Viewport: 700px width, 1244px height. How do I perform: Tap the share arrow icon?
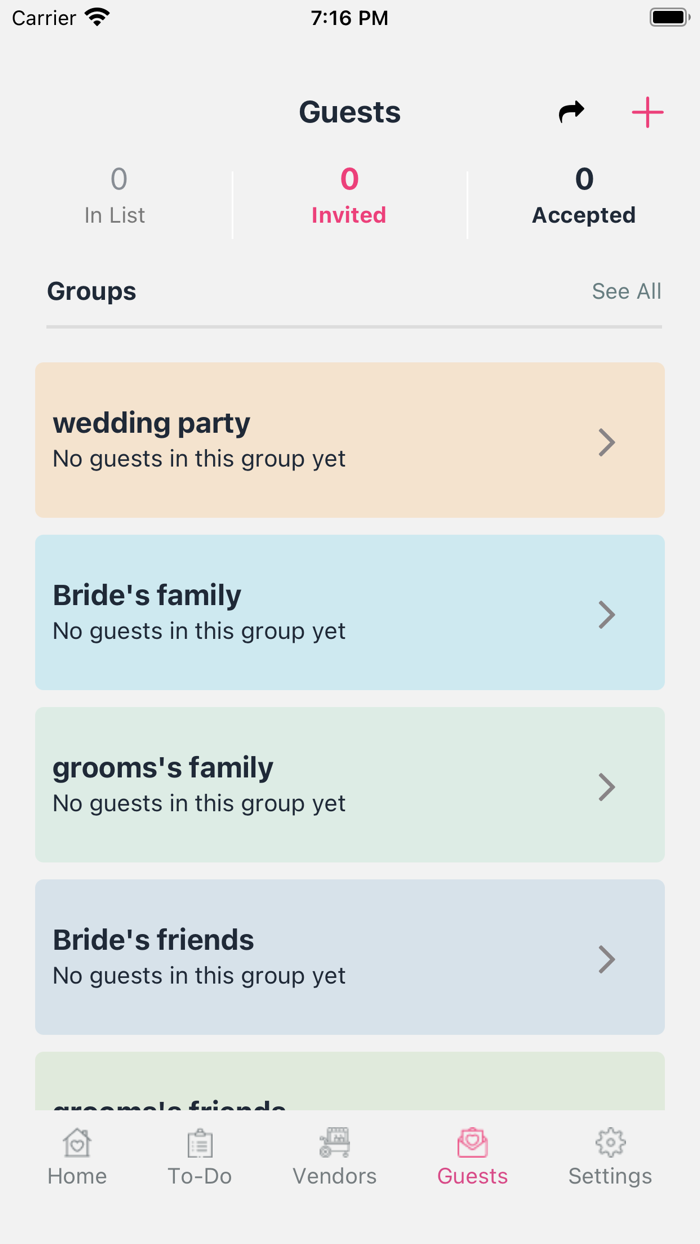(x=570, y=113)
